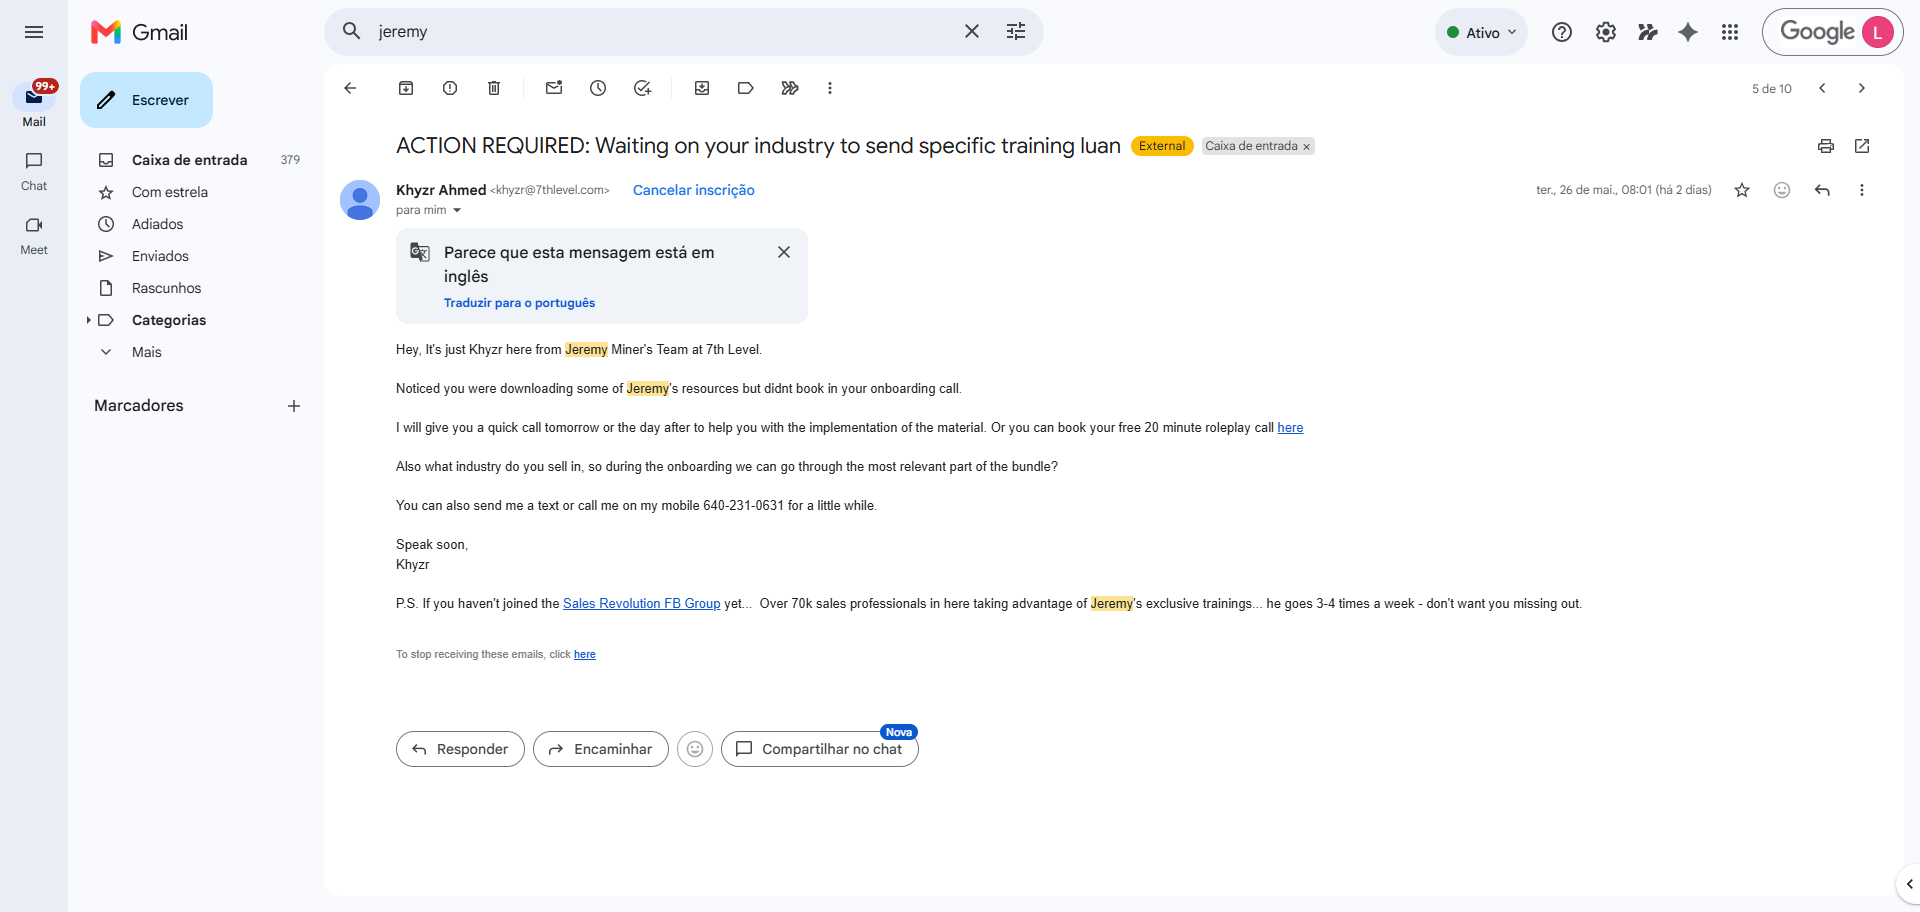
Task: Open message more-options three dots
Action: (1862, 190)
